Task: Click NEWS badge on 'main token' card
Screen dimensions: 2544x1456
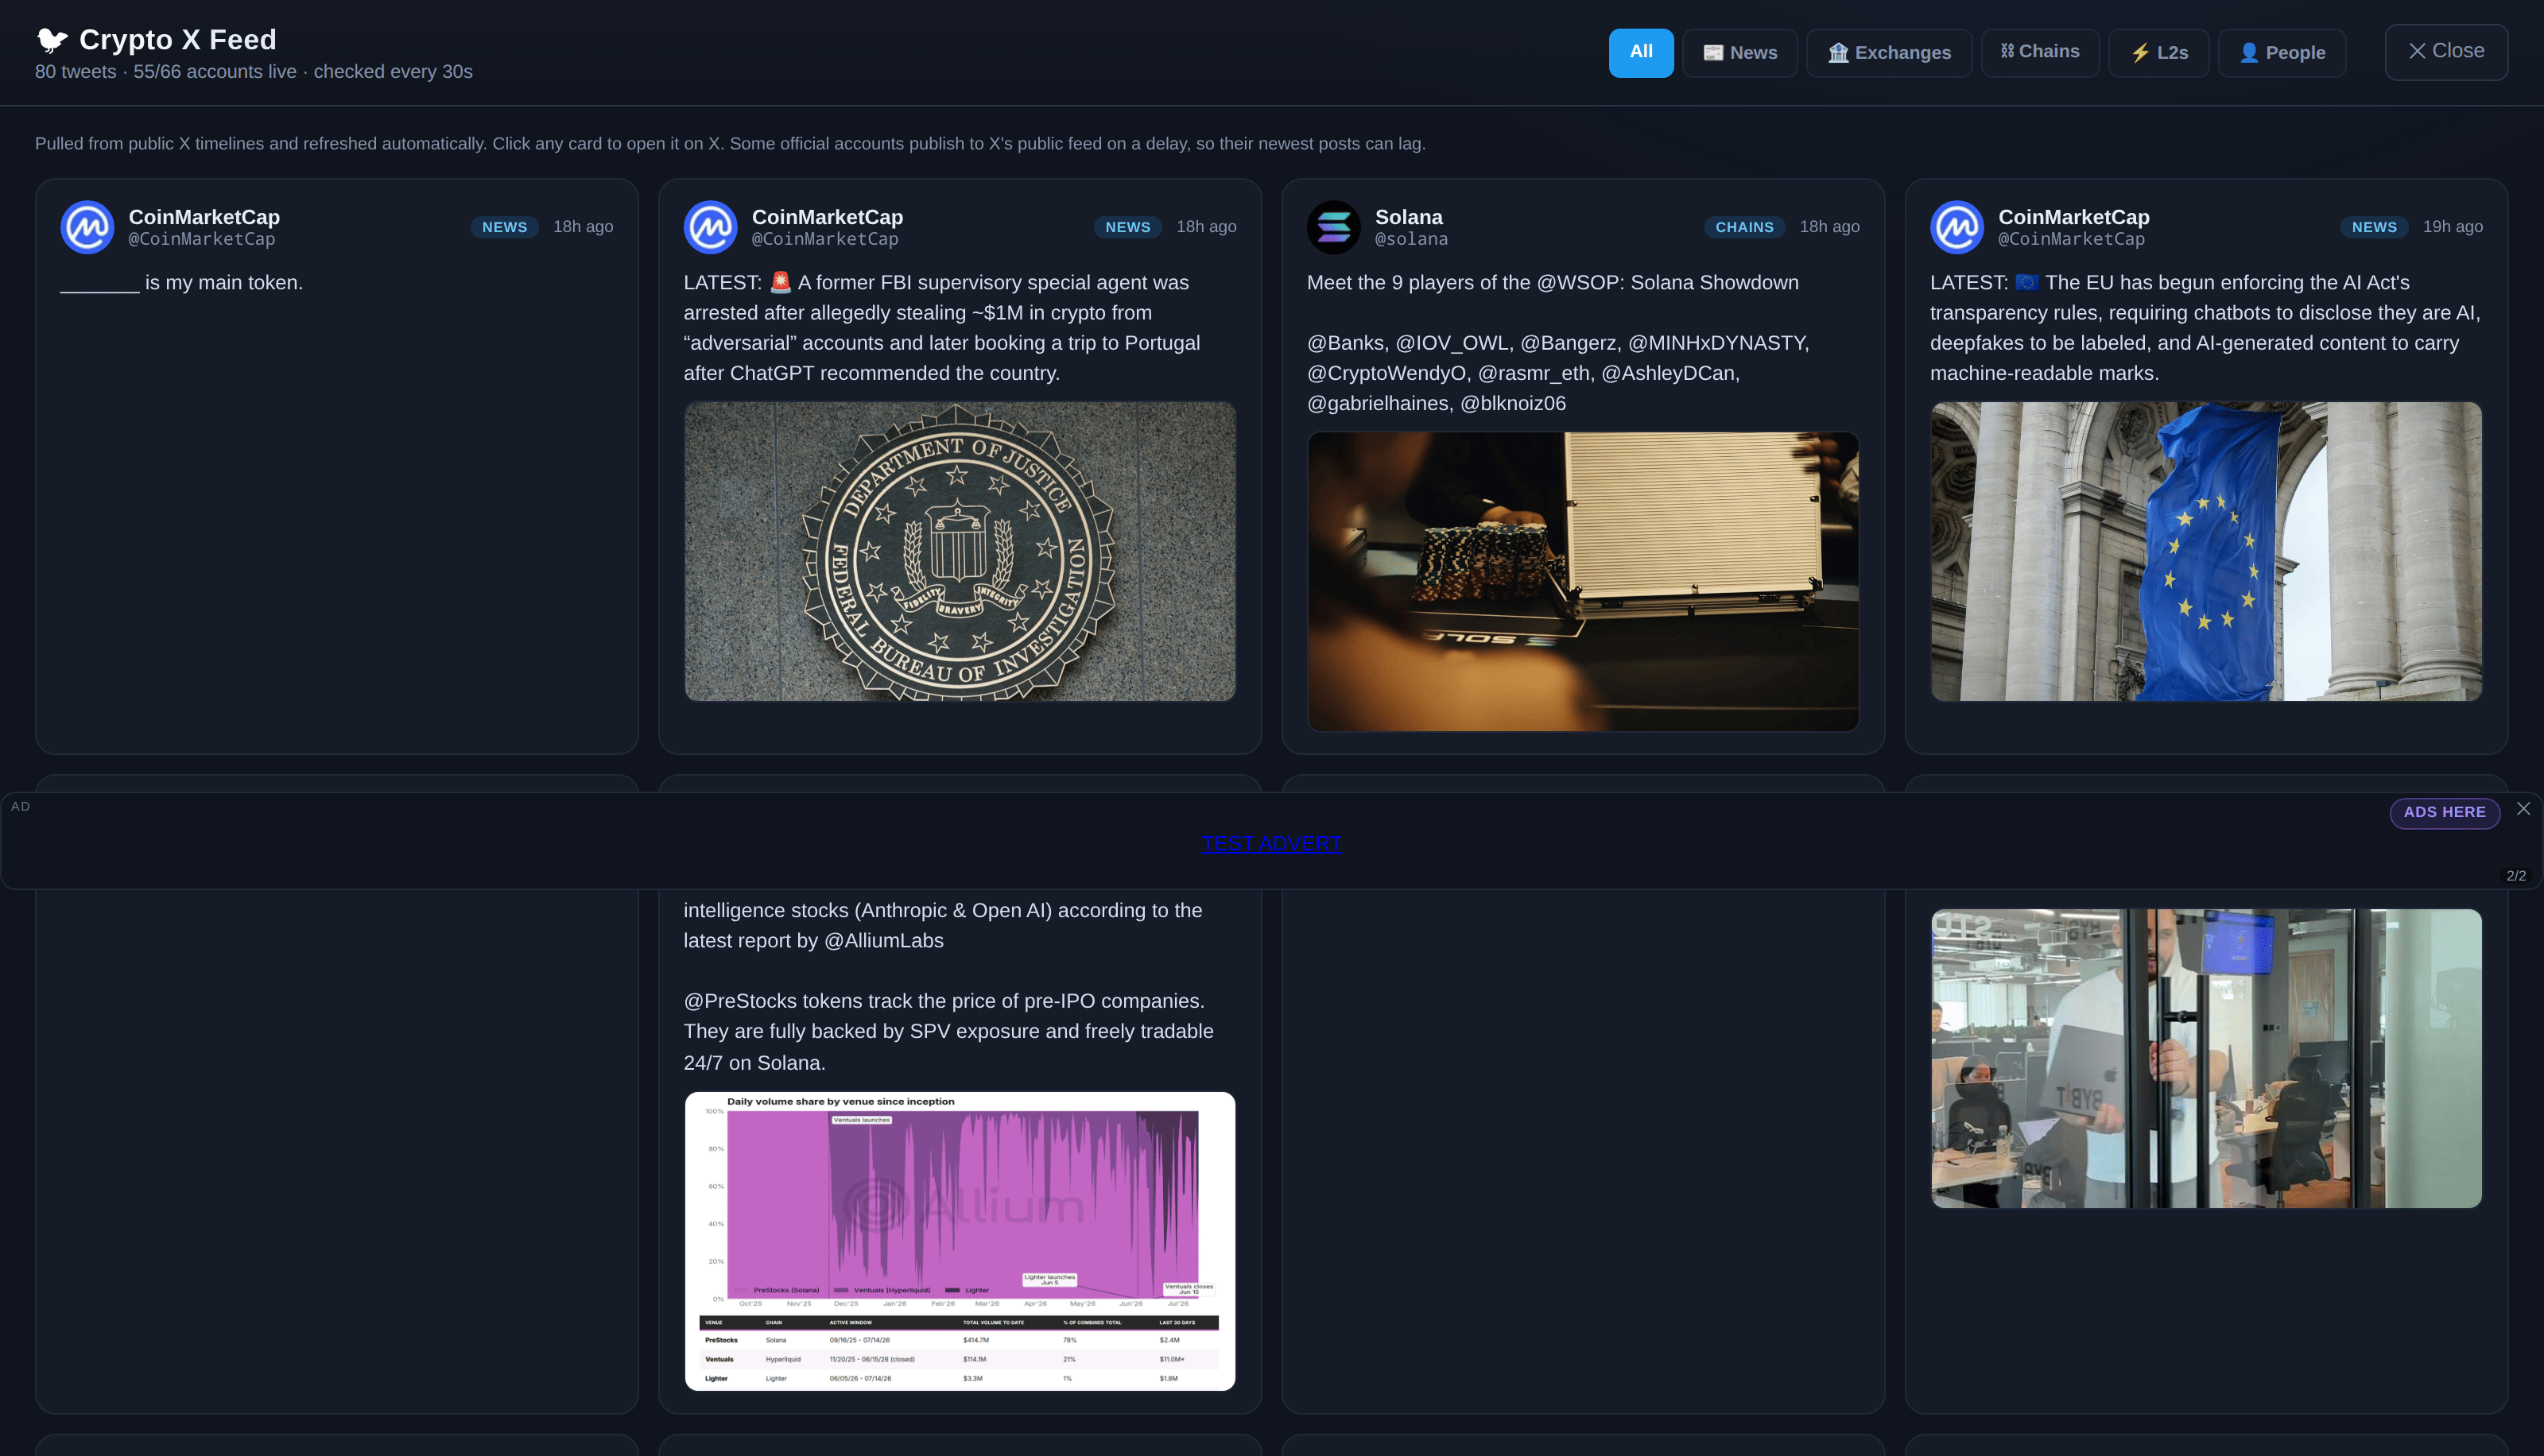Action: tap(504, 227)
